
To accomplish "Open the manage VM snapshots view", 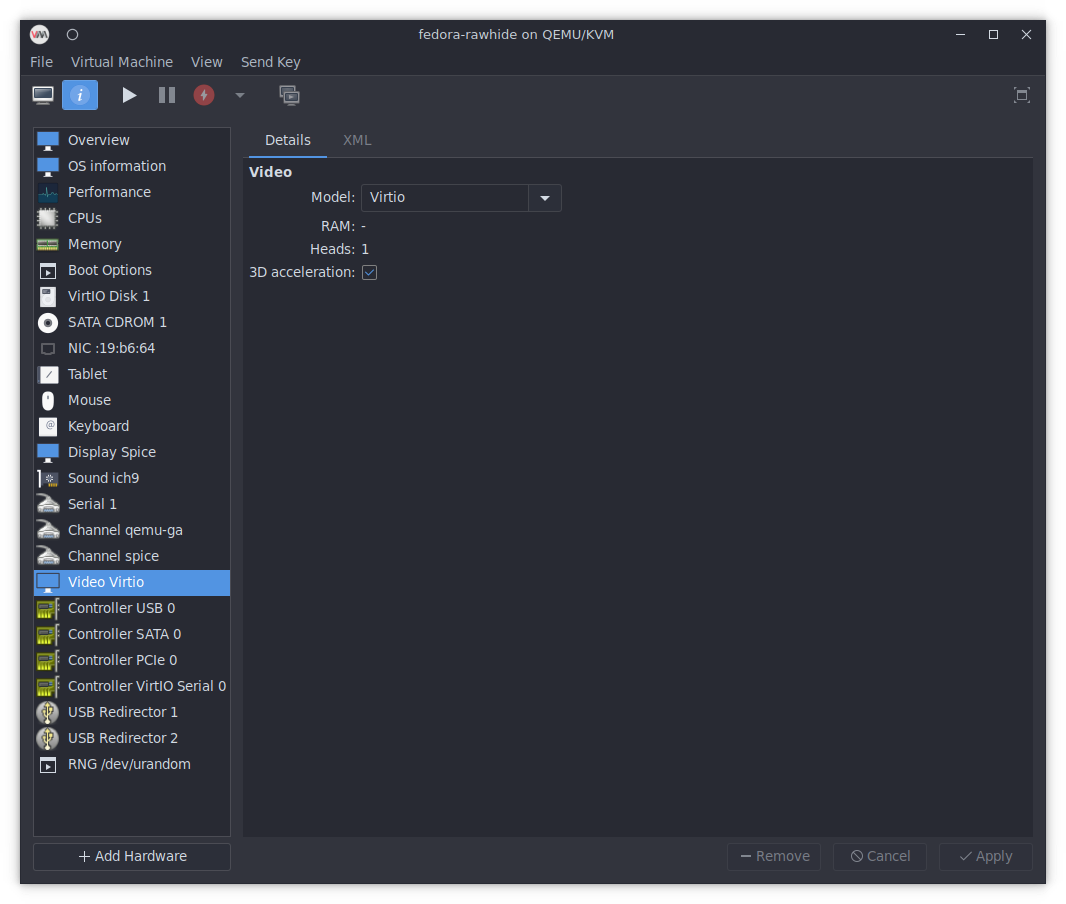I will coord(290,95).
